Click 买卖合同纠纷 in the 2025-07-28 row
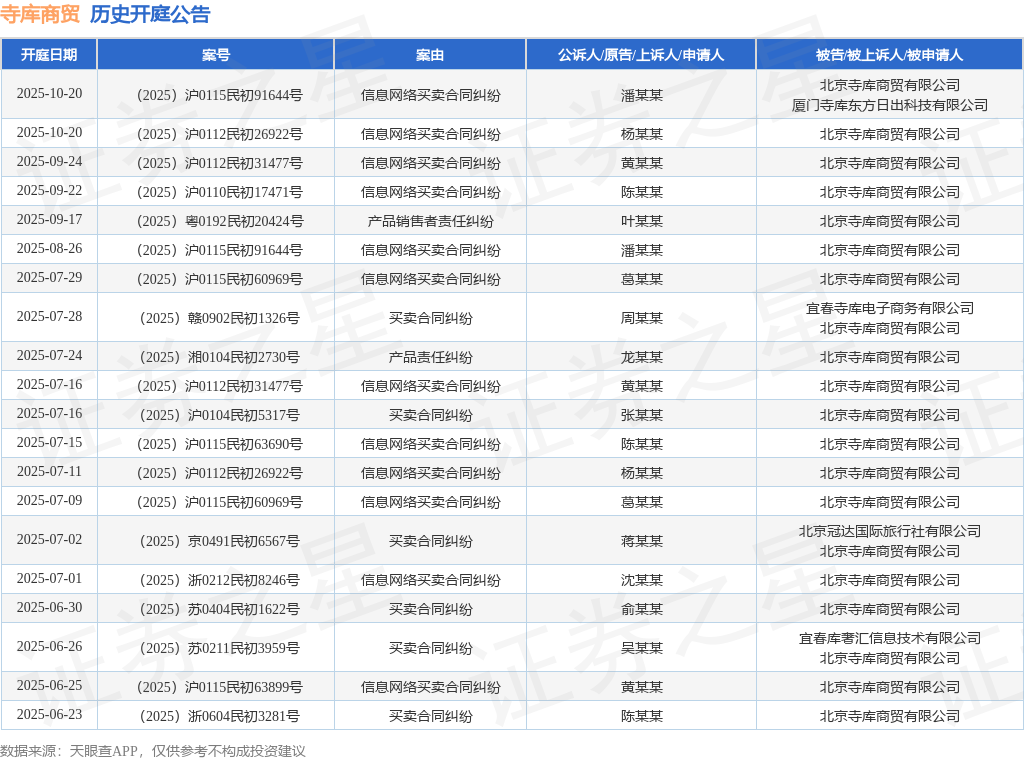The height and width of the screenshot is (760, 1024). [x=430, y=318]
